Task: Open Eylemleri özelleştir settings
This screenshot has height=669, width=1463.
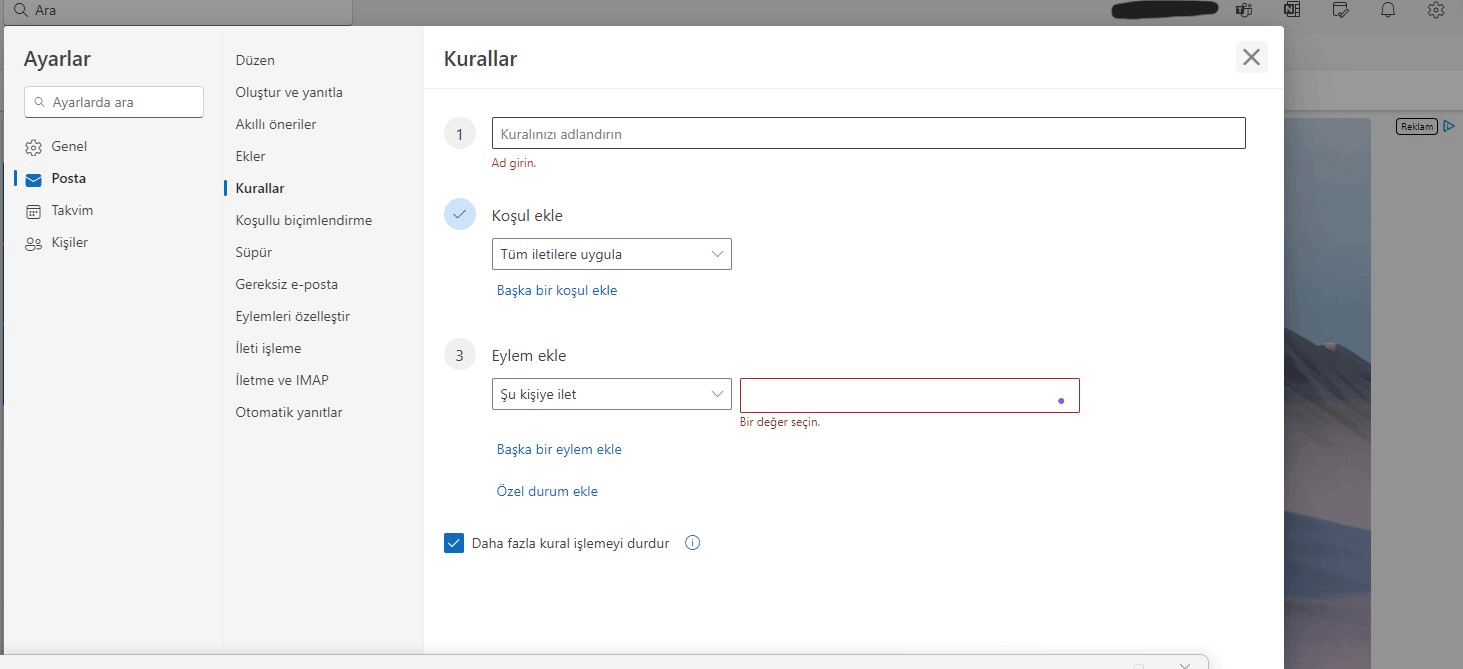Action: click(293, 316)
